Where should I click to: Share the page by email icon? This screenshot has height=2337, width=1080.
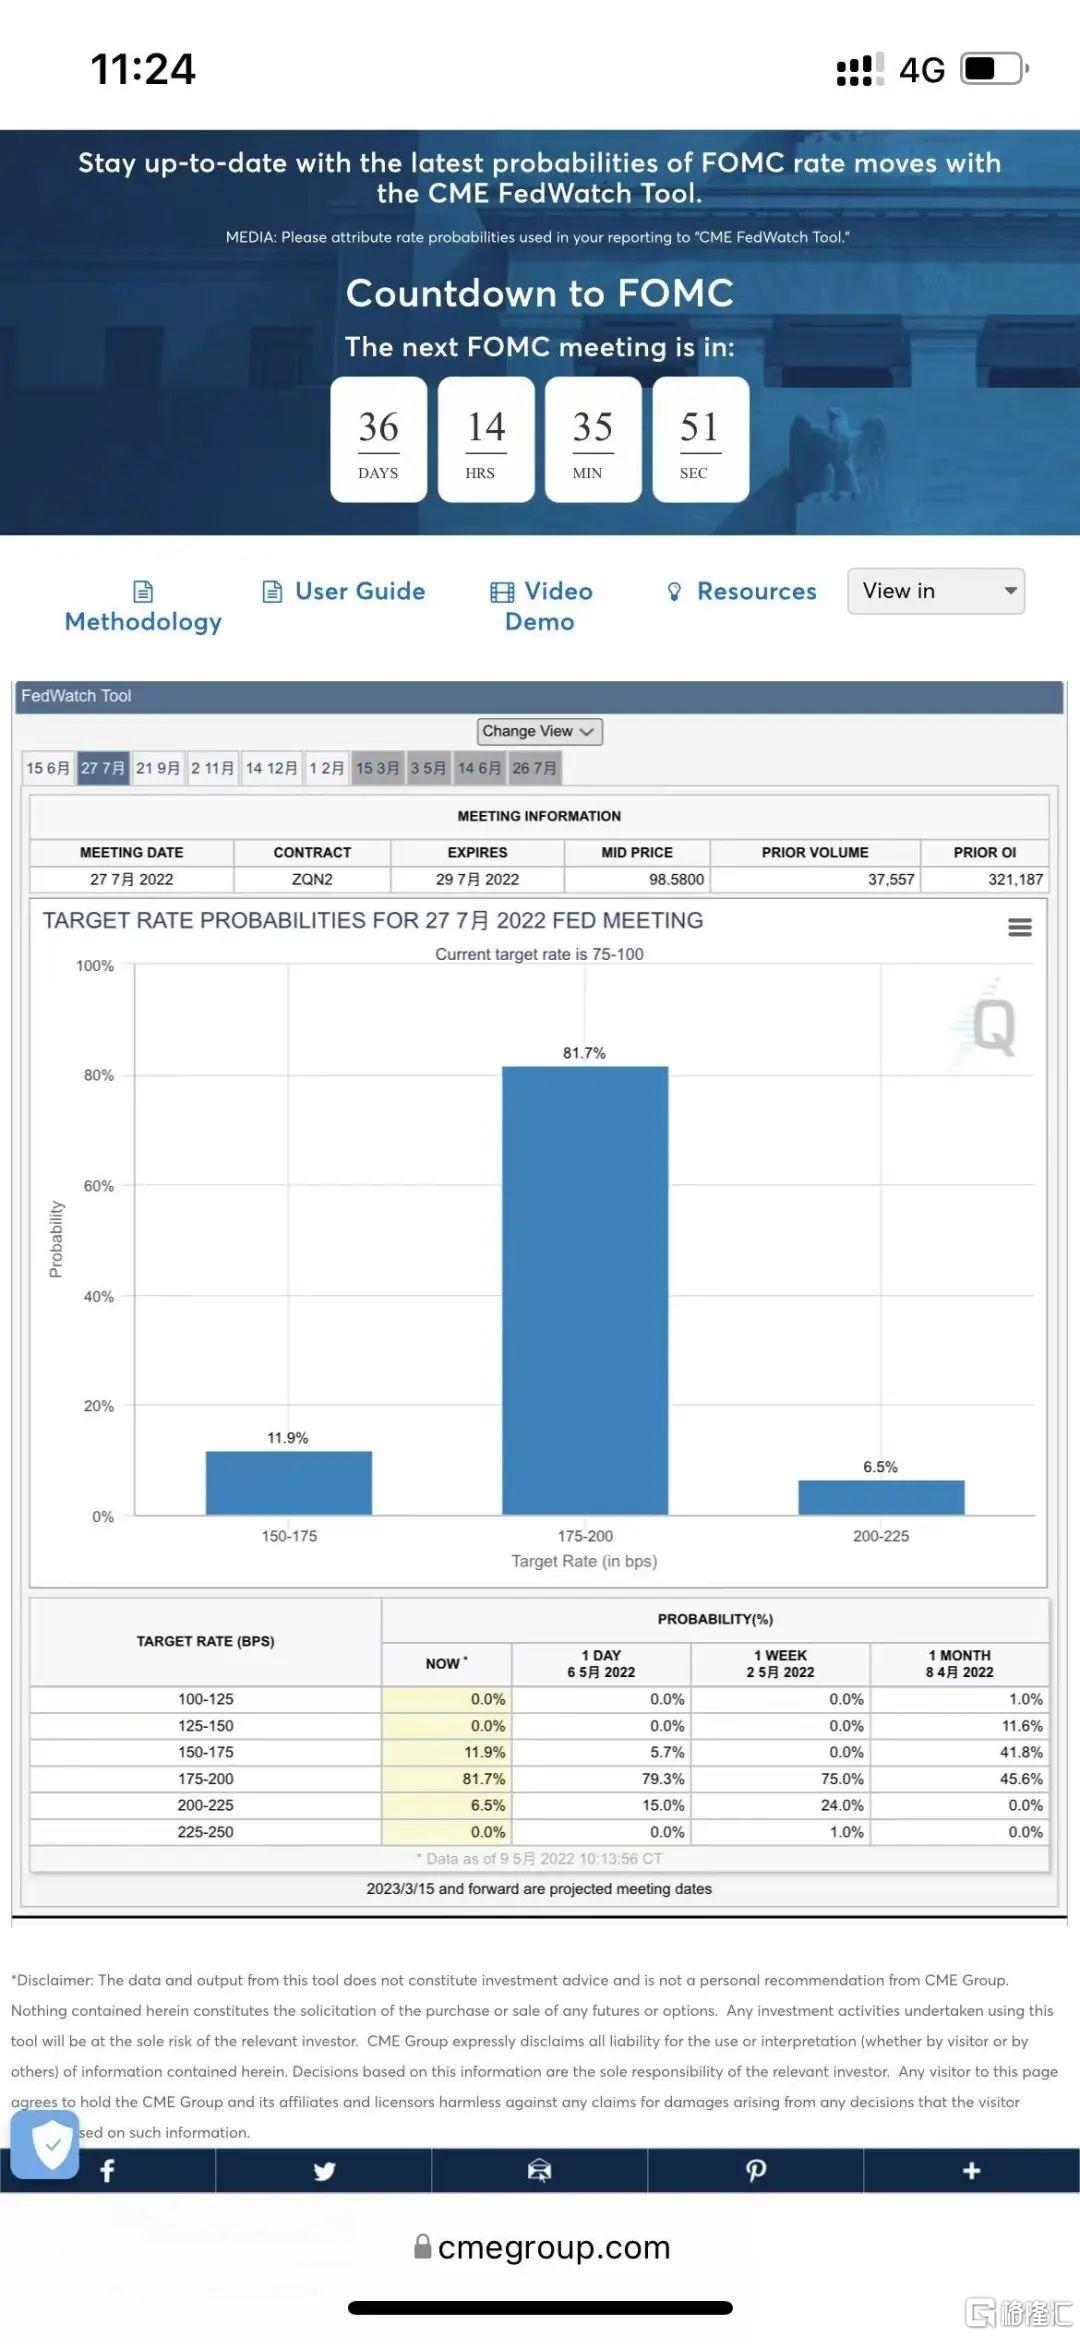pos(540,2169)
